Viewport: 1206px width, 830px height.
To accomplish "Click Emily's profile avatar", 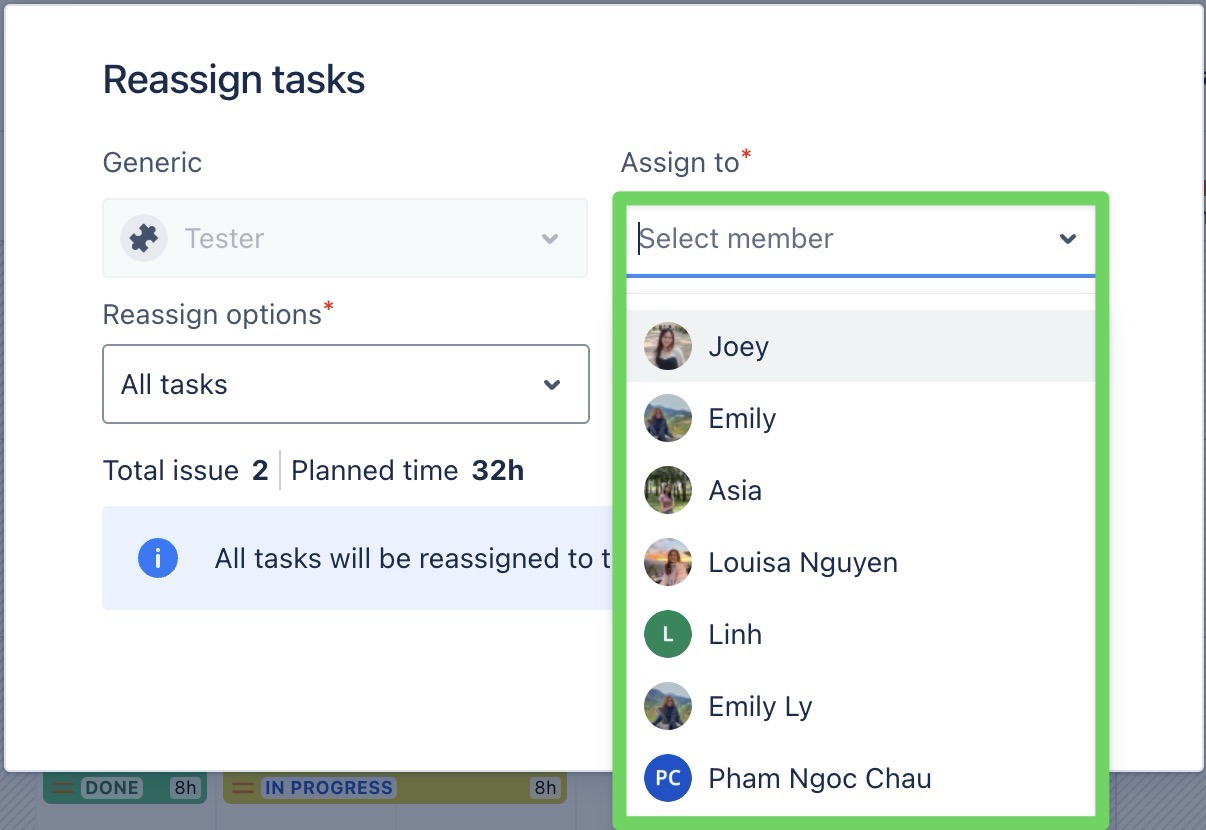I will [x=668, y=418].
